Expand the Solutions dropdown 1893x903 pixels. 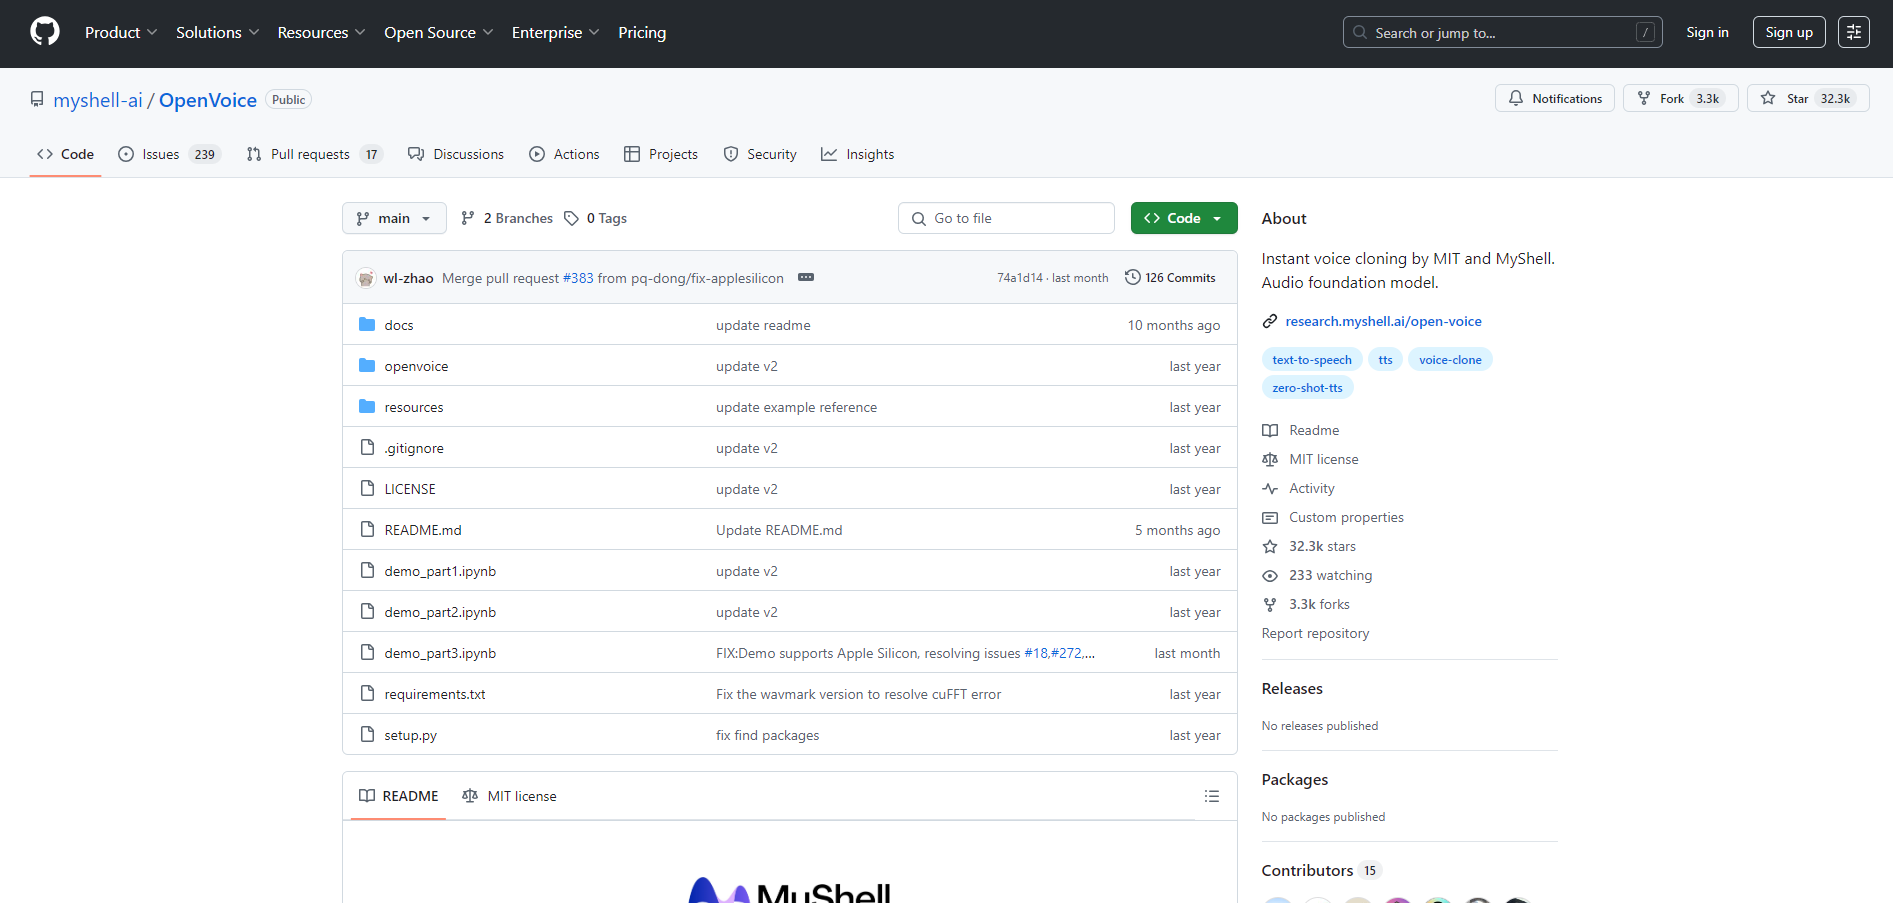point(217,32)
